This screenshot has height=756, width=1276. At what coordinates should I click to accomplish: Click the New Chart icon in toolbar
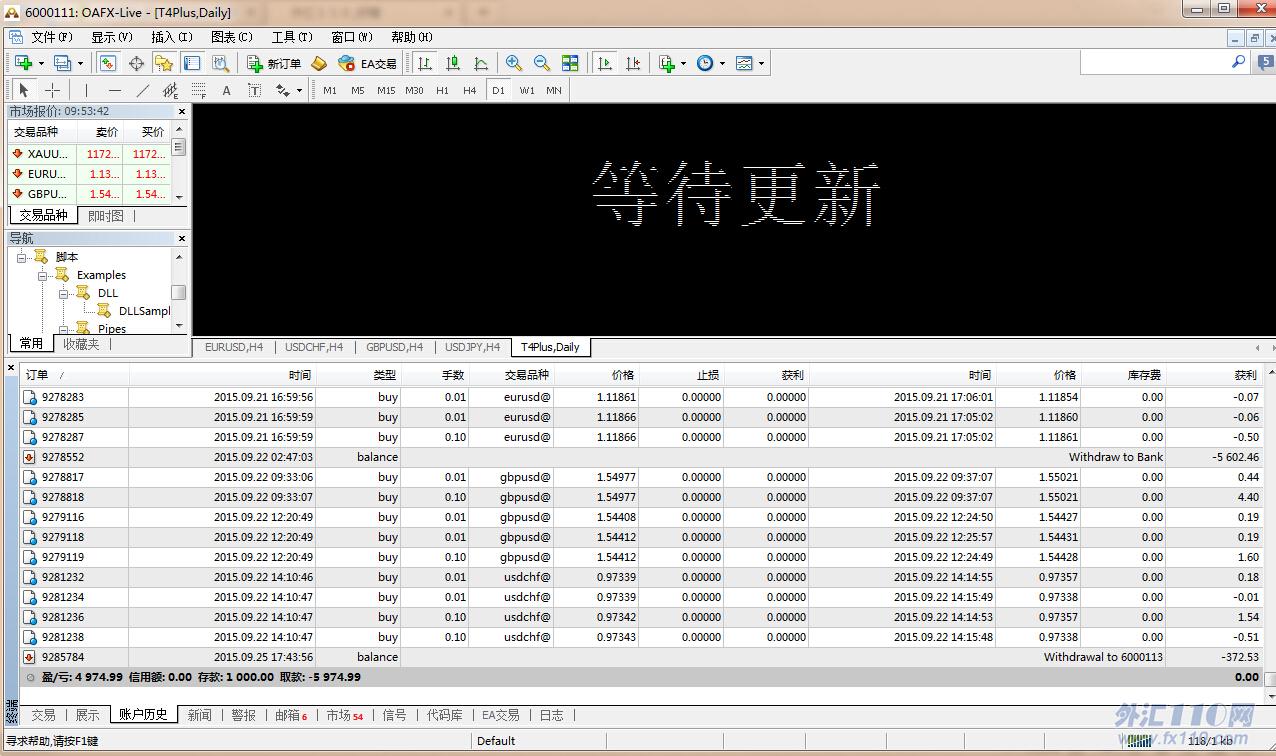pos(23,63)
